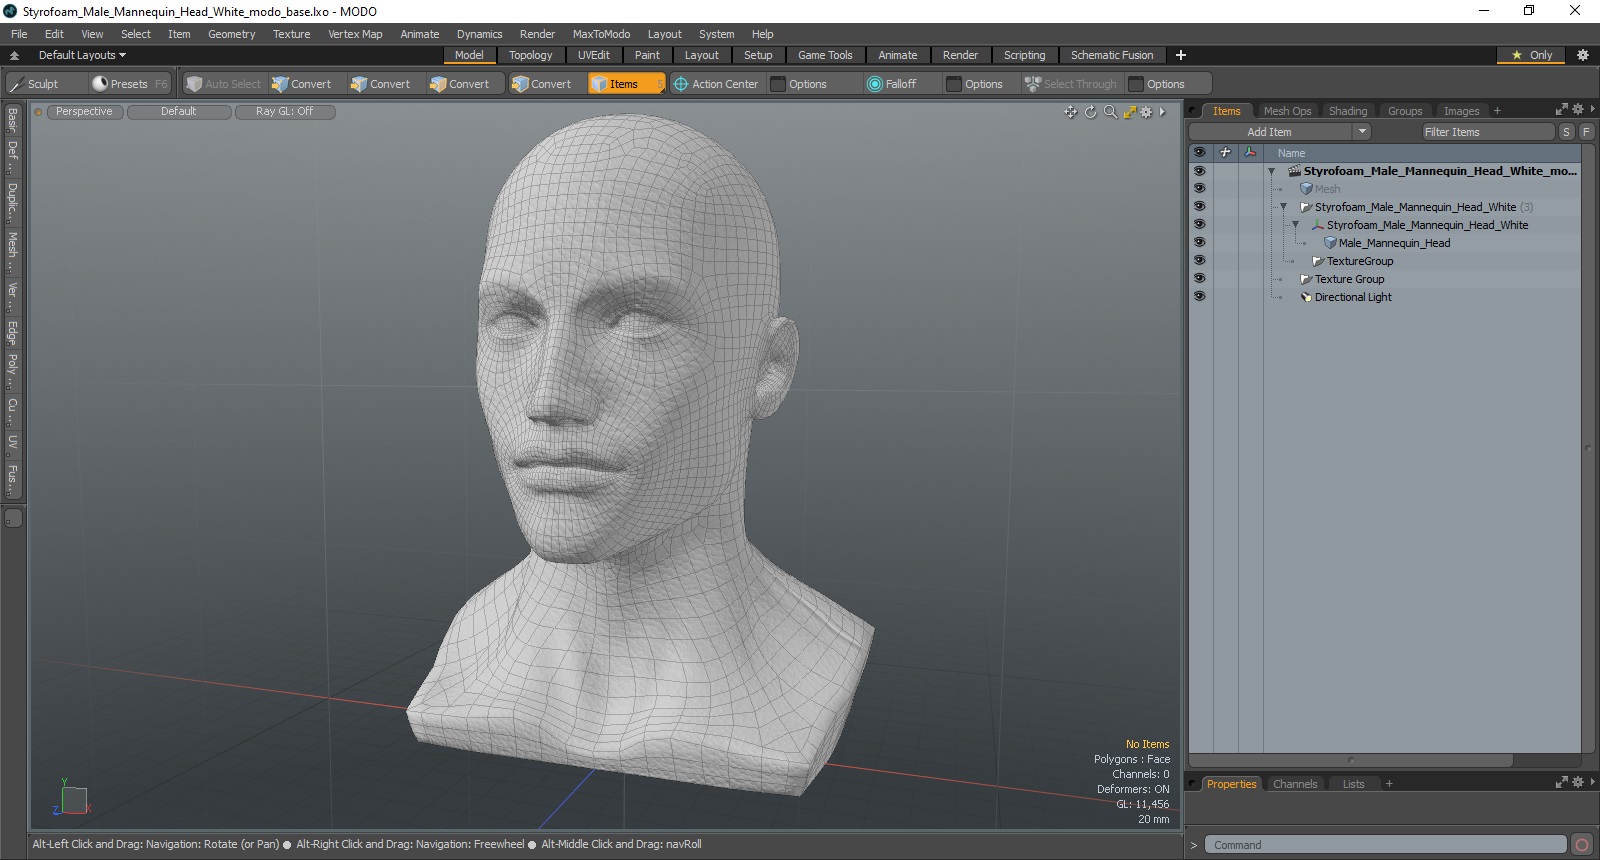
Task: Click the Filter Items input field
Action: 1488,132
